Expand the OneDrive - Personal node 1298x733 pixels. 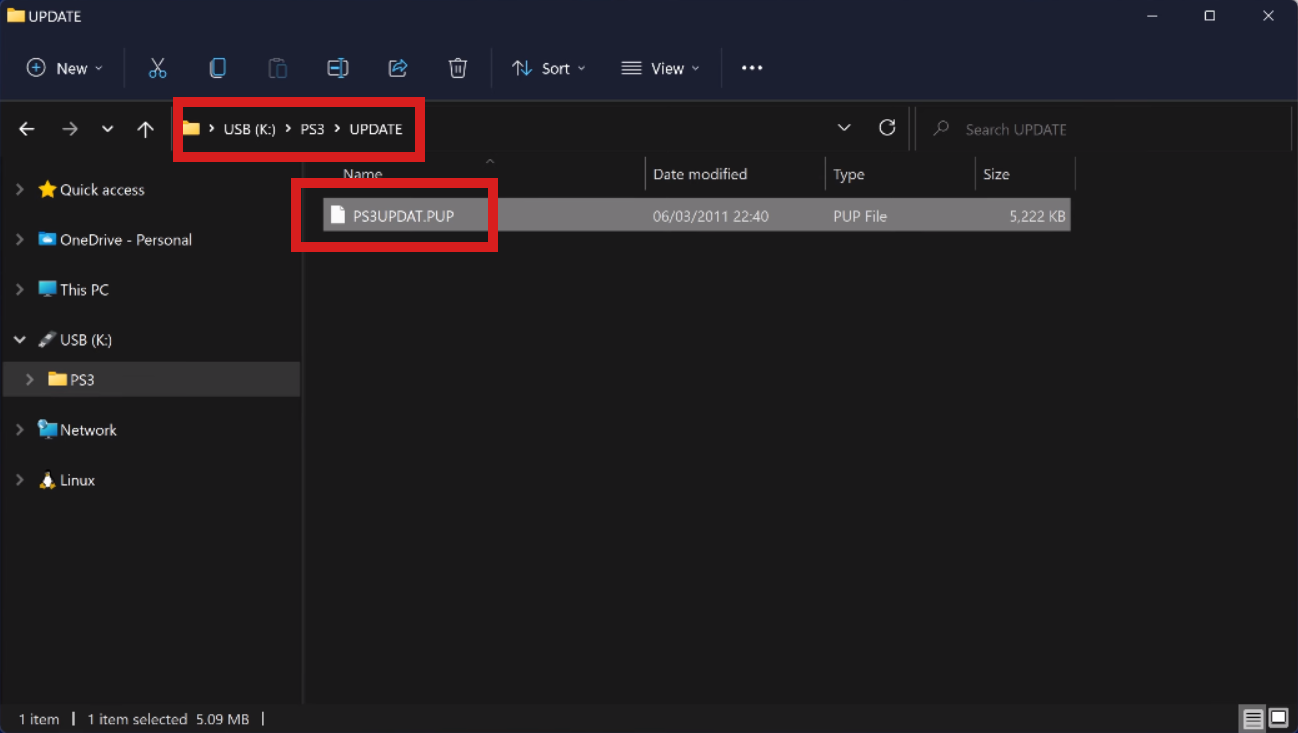20,239
